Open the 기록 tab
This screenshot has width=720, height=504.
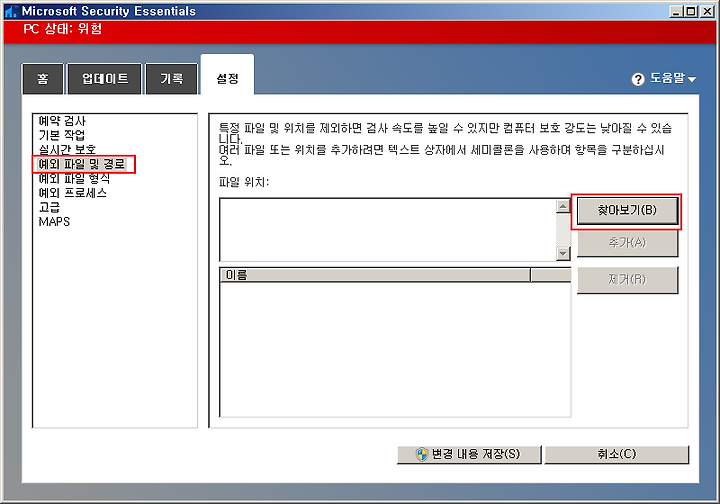[x=172, y=79]
